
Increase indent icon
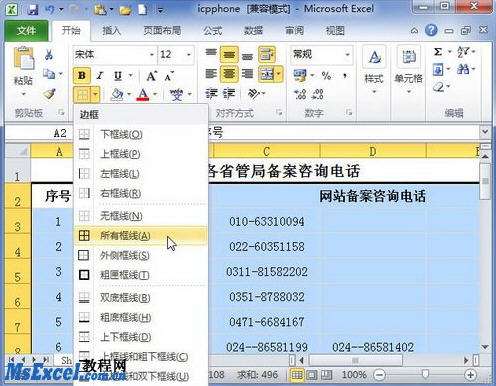click(x=229, y=94)
